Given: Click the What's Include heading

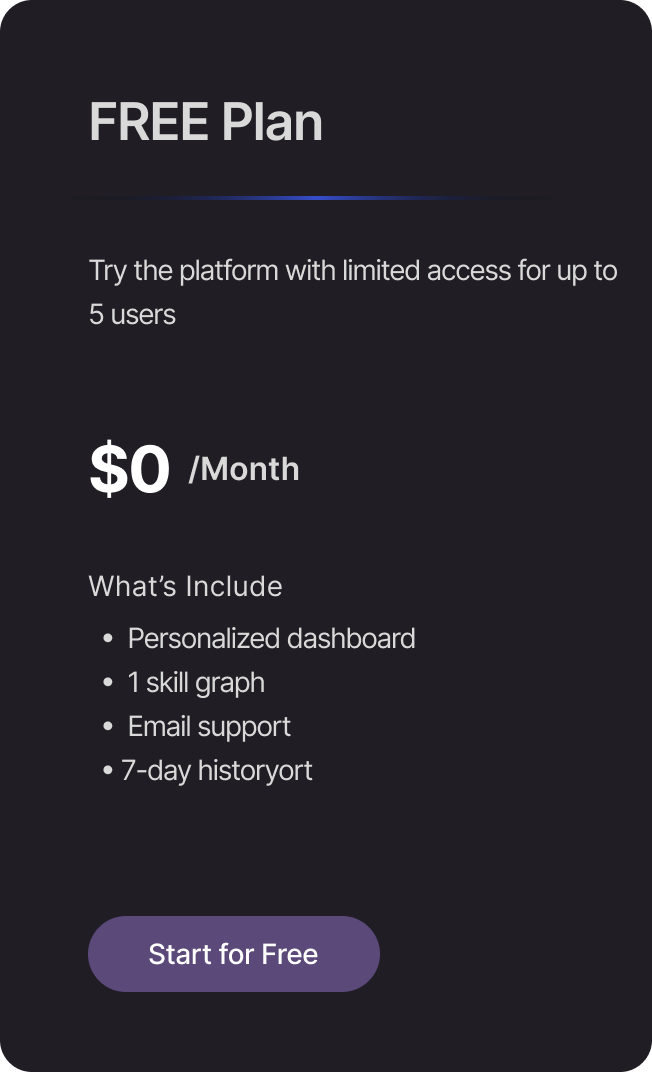Looking at the screenshot, I should (185, 587).
